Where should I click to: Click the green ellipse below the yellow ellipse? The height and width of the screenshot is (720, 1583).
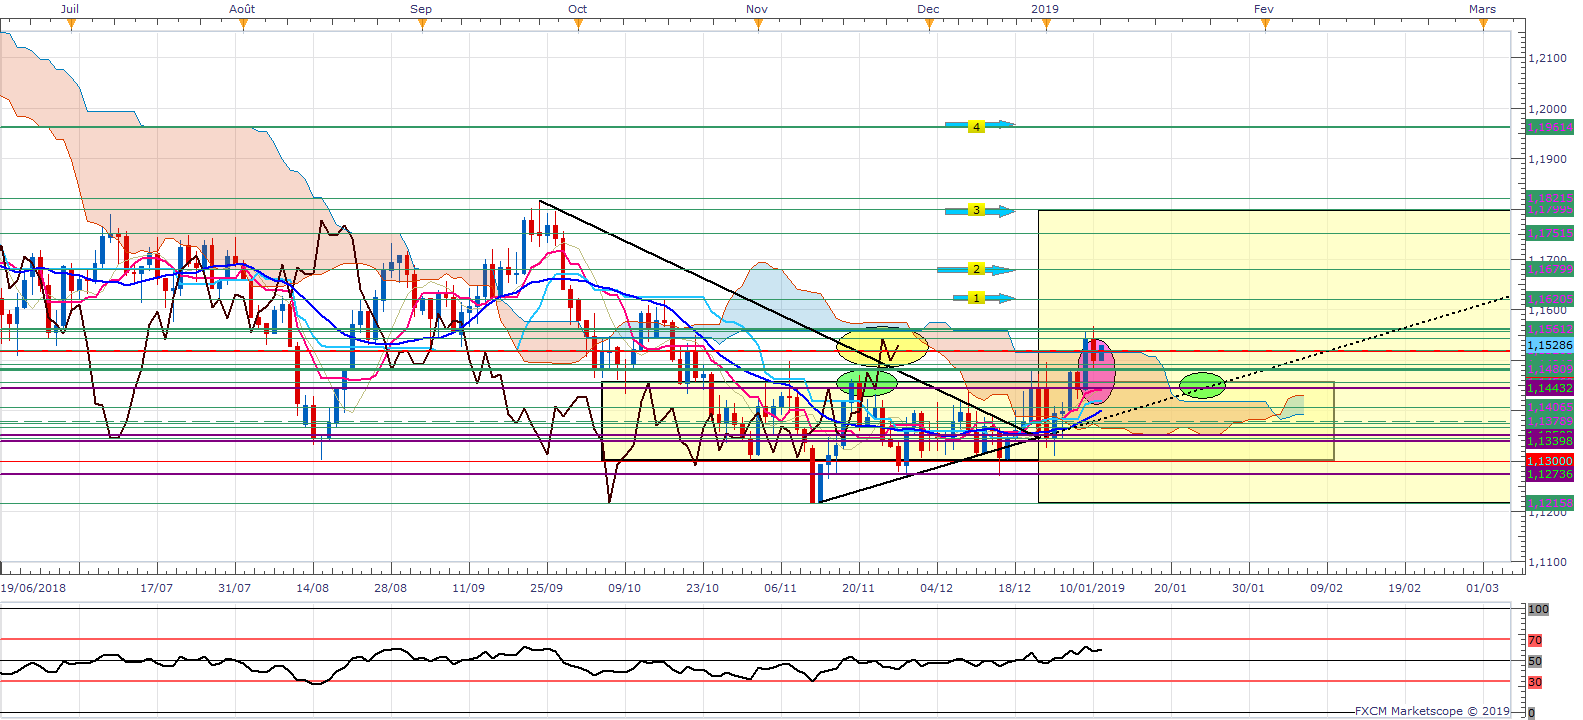[x=866, y=383]
